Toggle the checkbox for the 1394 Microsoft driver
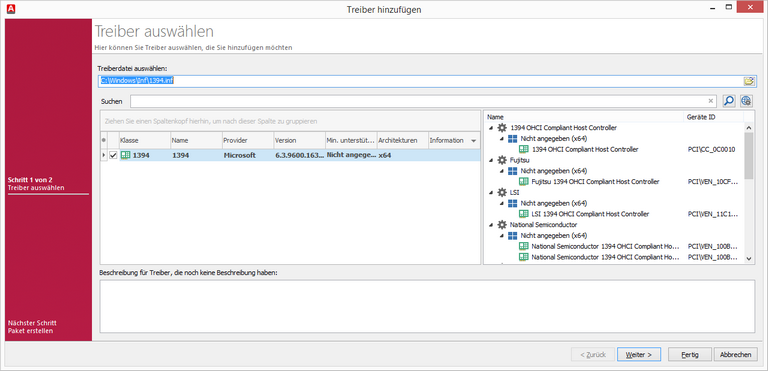This screenshot has height=371, width=768. tap(113, 155)
